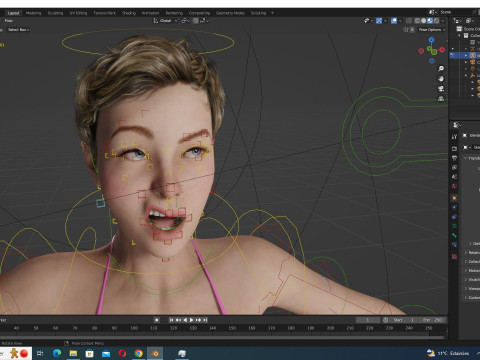The width and height of the screenshot is (480, 360).
Task: Open the World properties tab
Action: [x=454, y=186]
